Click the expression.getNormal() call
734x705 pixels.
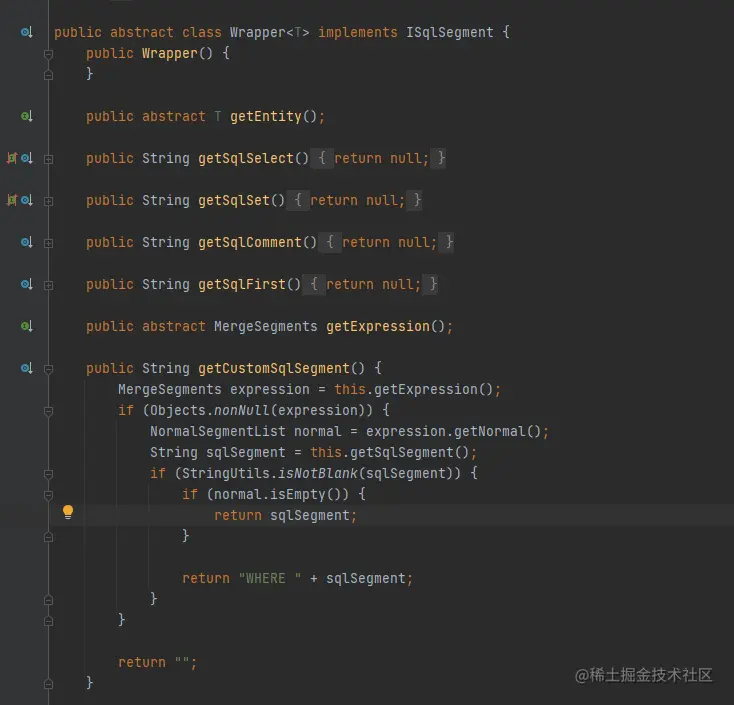(x=453, y=431)
